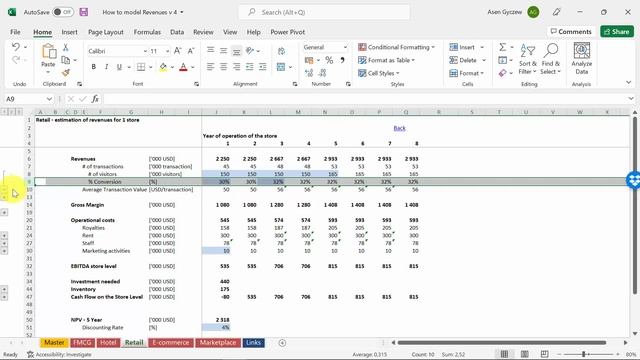Open the Master sheet tab
This screenshot has height=360, width=640.
click(54, 342)
